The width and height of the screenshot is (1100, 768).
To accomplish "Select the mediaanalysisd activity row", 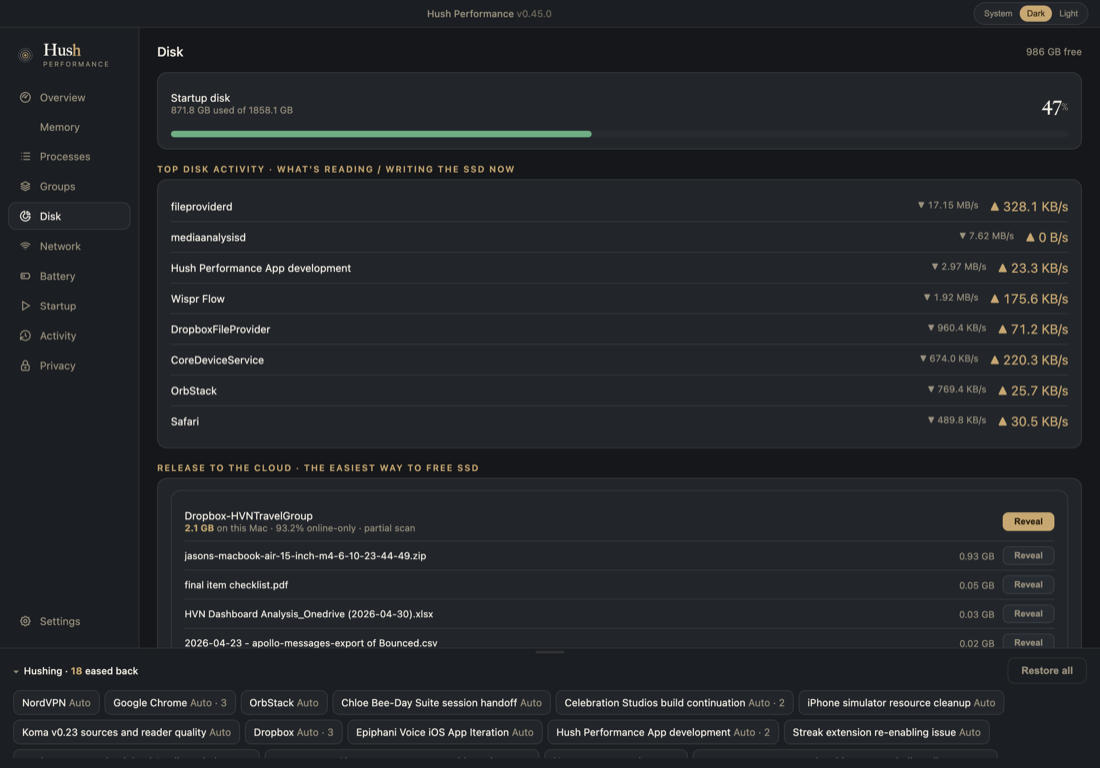I will tap(619, 237).
